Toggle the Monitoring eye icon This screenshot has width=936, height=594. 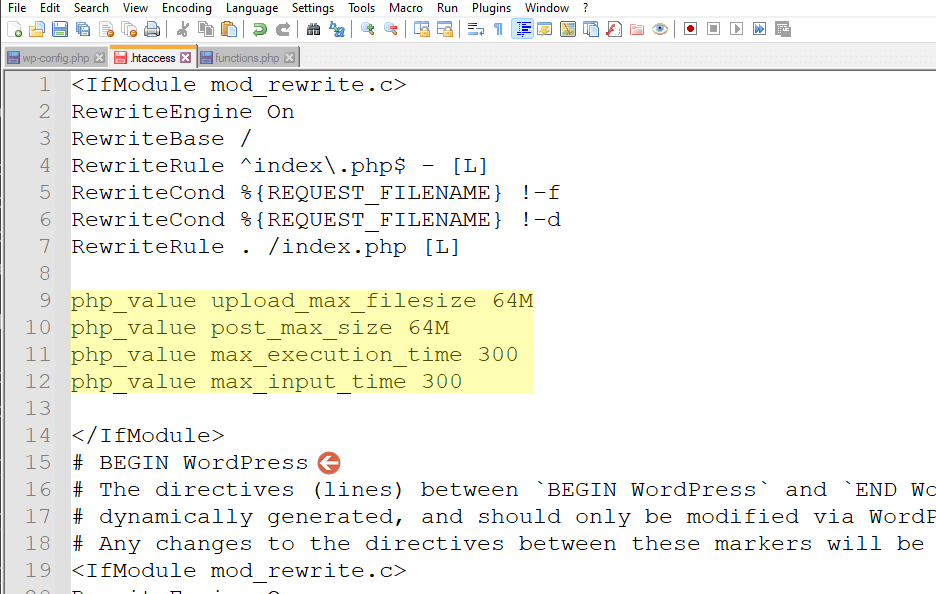tap(660, 29)
